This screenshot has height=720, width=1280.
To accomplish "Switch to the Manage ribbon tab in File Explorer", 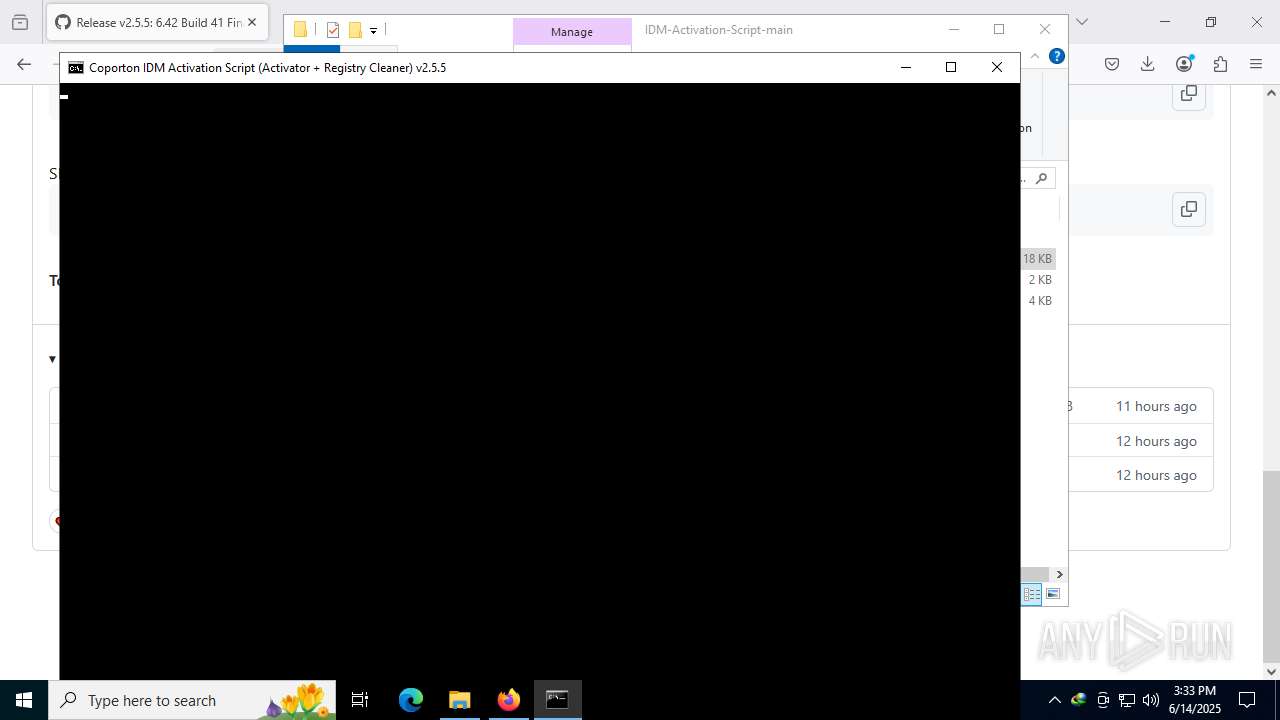I will click(x=572, y=32).
